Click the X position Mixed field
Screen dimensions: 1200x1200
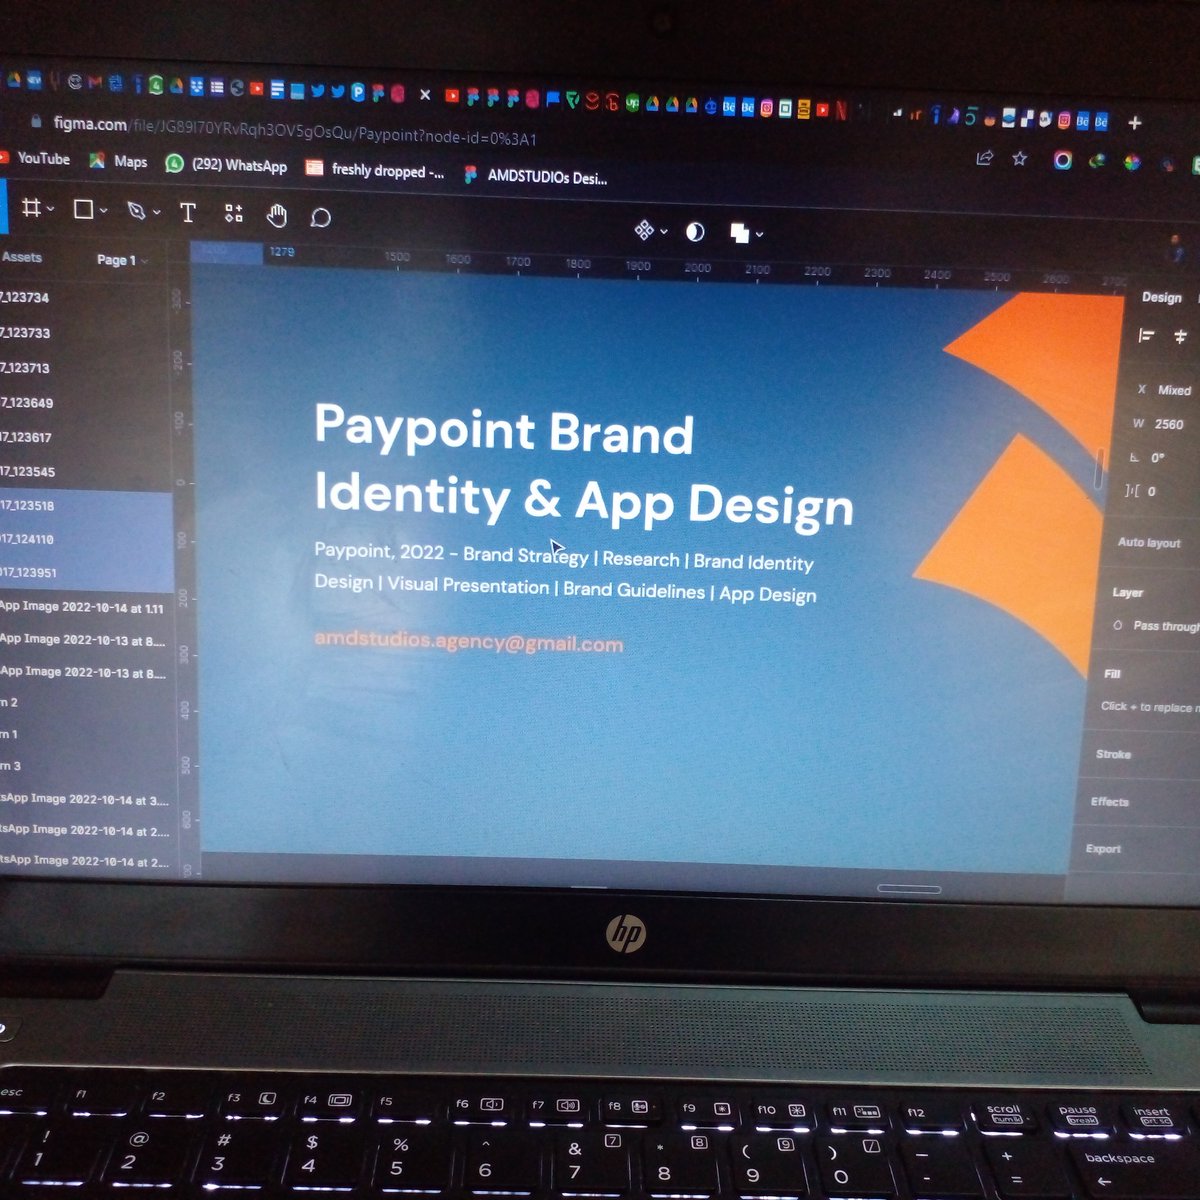1166,390
